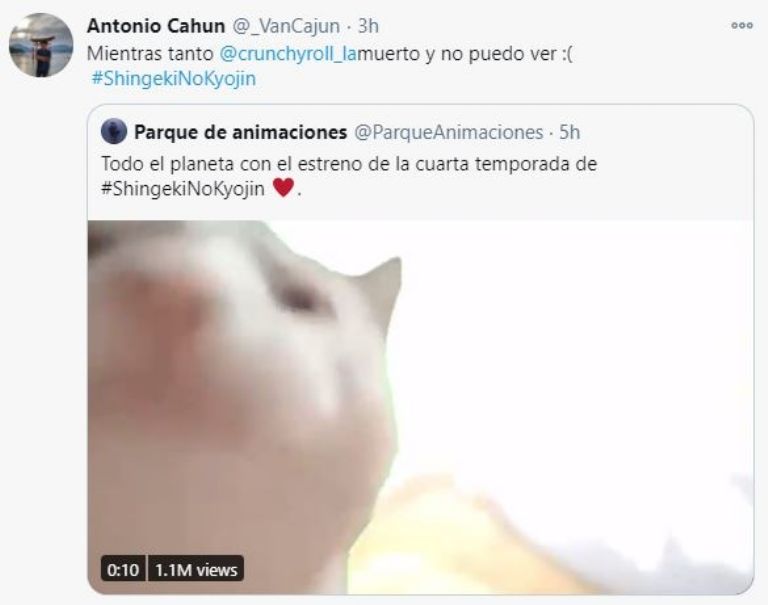The image size is (768, 605).
Task: Click the word 'Mientras tanto' in the tweet
Action: point(150,53)
